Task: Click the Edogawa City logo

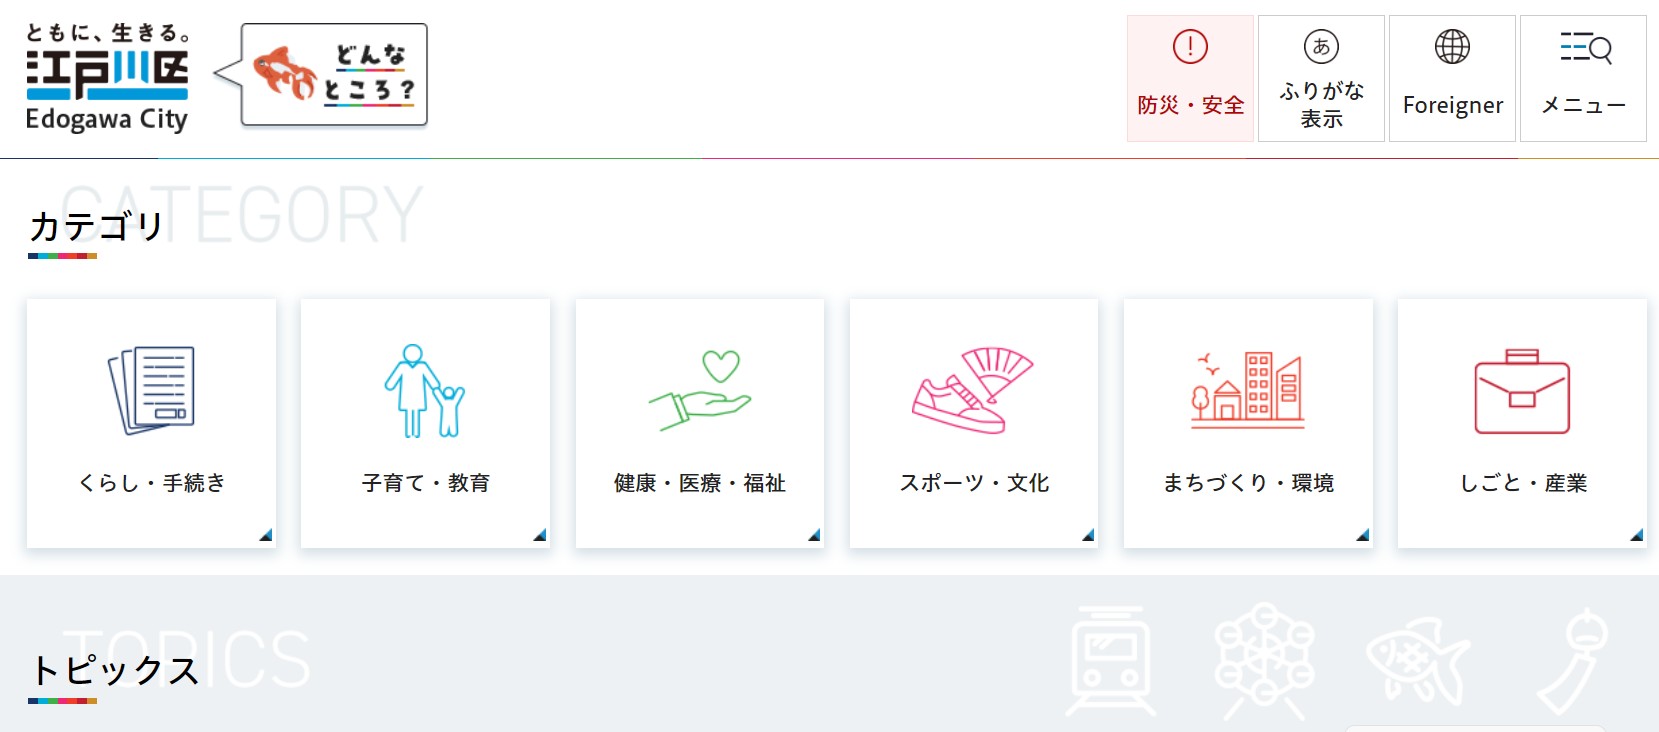Action: [105, 75]
